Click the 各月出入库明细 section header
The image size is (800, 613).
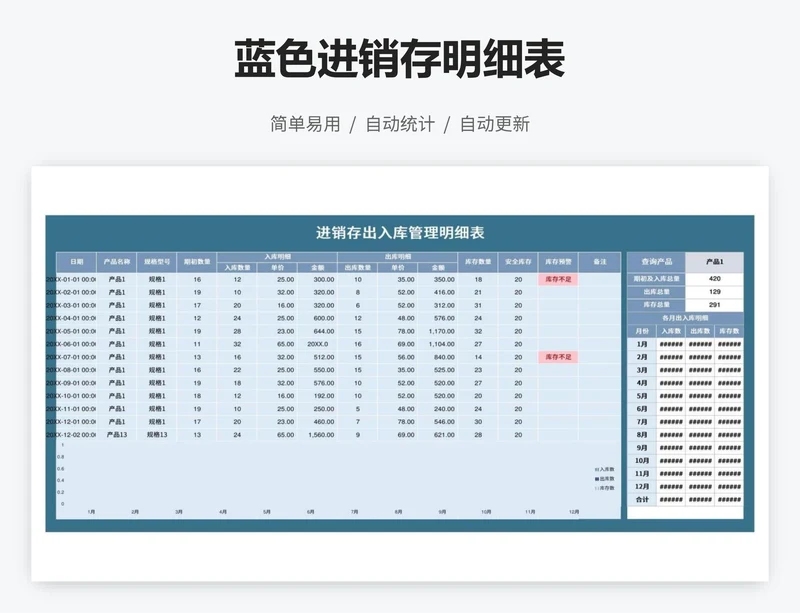pos(685,318)
